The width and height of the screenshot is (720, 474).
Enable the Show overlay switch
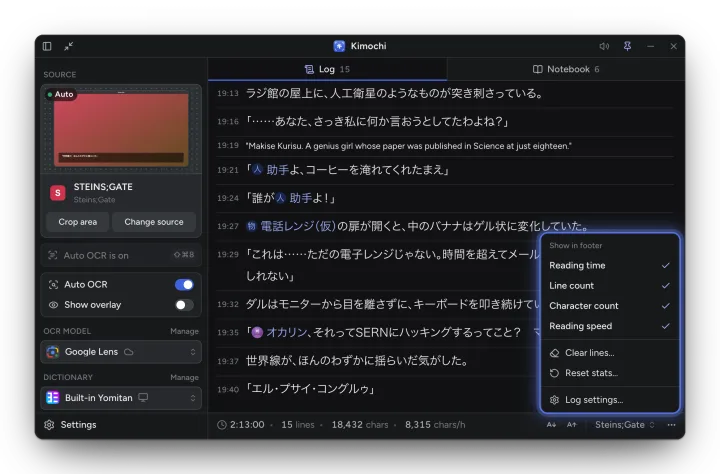coord(184,305)
